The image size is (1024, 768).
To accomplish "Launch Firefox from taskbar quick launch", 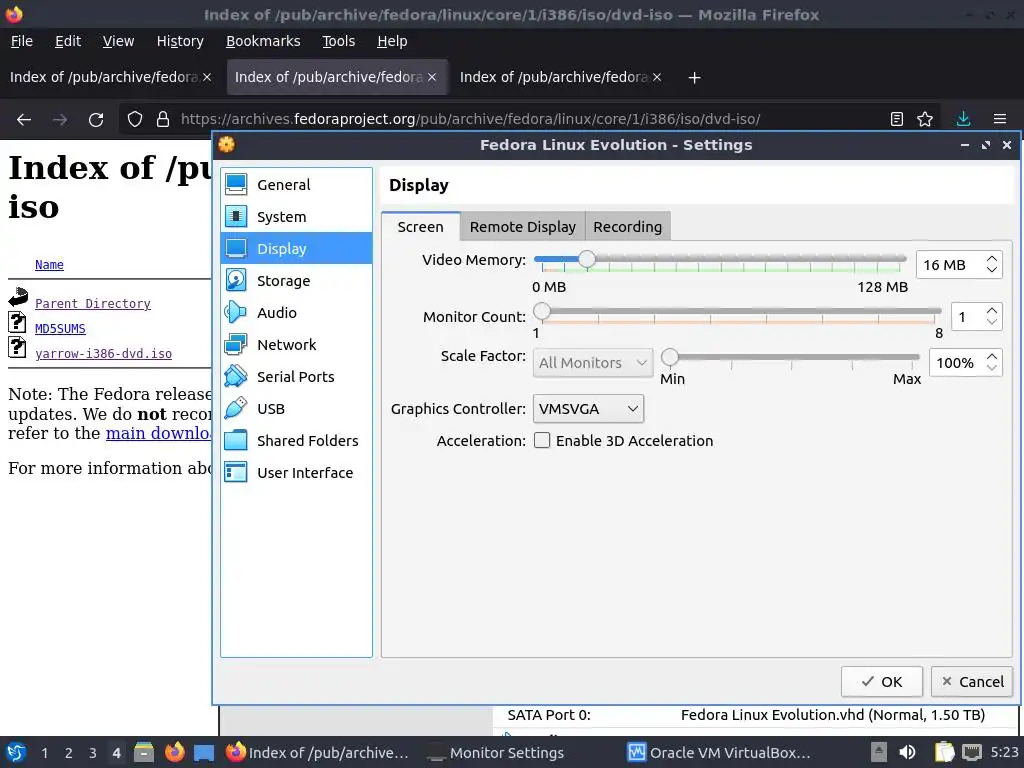I will tap(174, 752).
